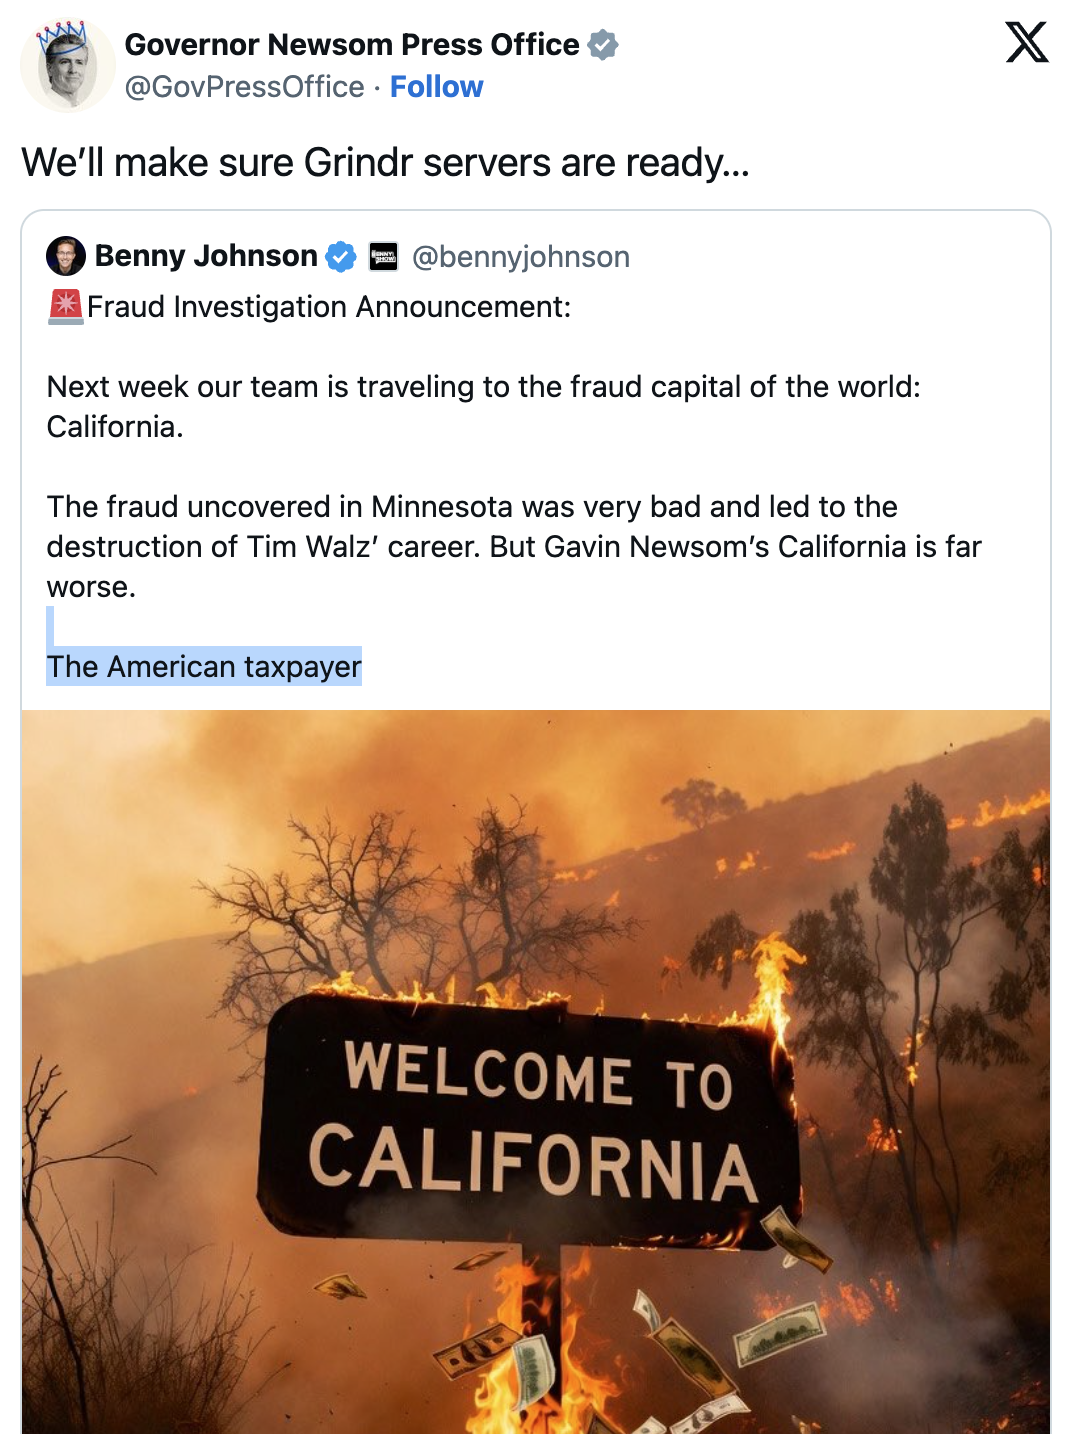Click the X logo

[1026, 43]
